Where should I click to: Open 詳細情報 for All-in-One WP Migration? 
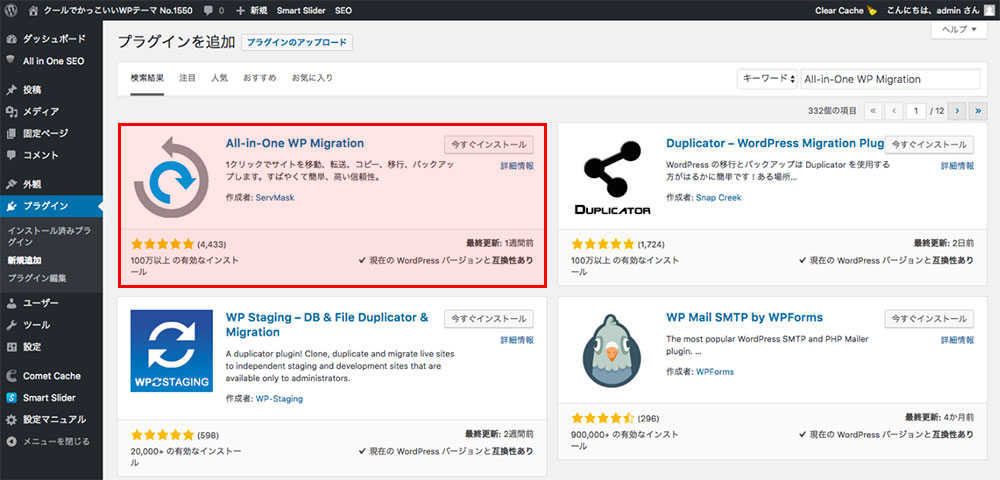click(x=517, y=166)
